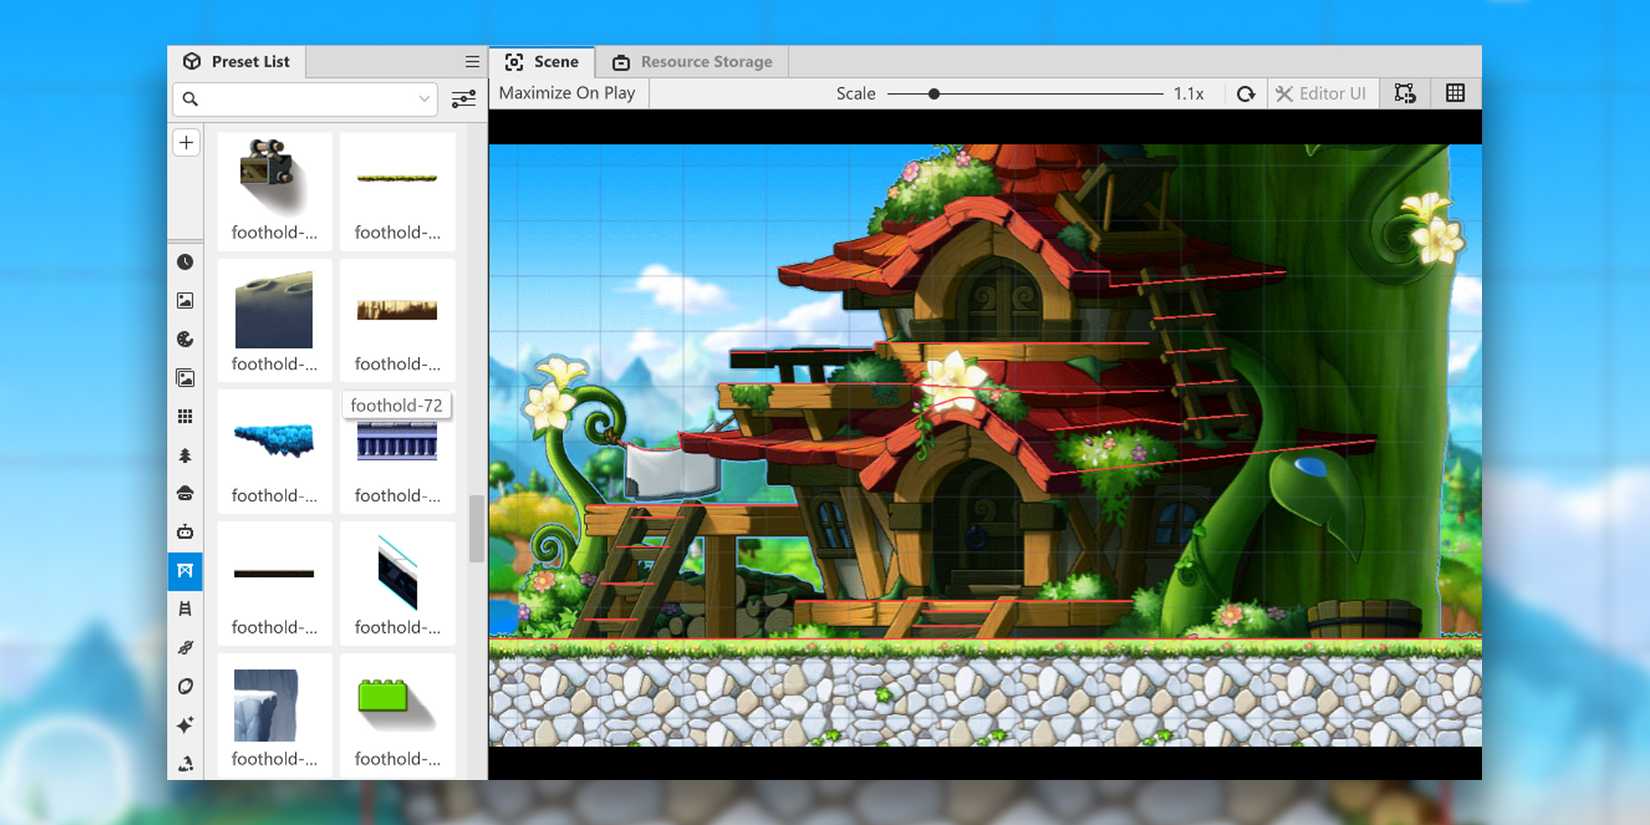1650x825 pixels.
Task: Toggle the grid display in the scene
Action: [x=1455, y=93]
